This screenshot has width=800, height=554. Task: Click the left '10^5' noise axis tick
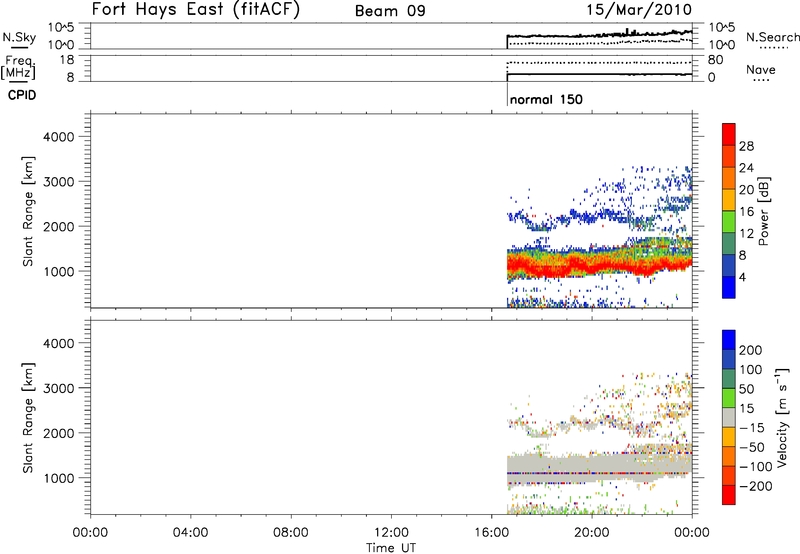pos(61,27)
